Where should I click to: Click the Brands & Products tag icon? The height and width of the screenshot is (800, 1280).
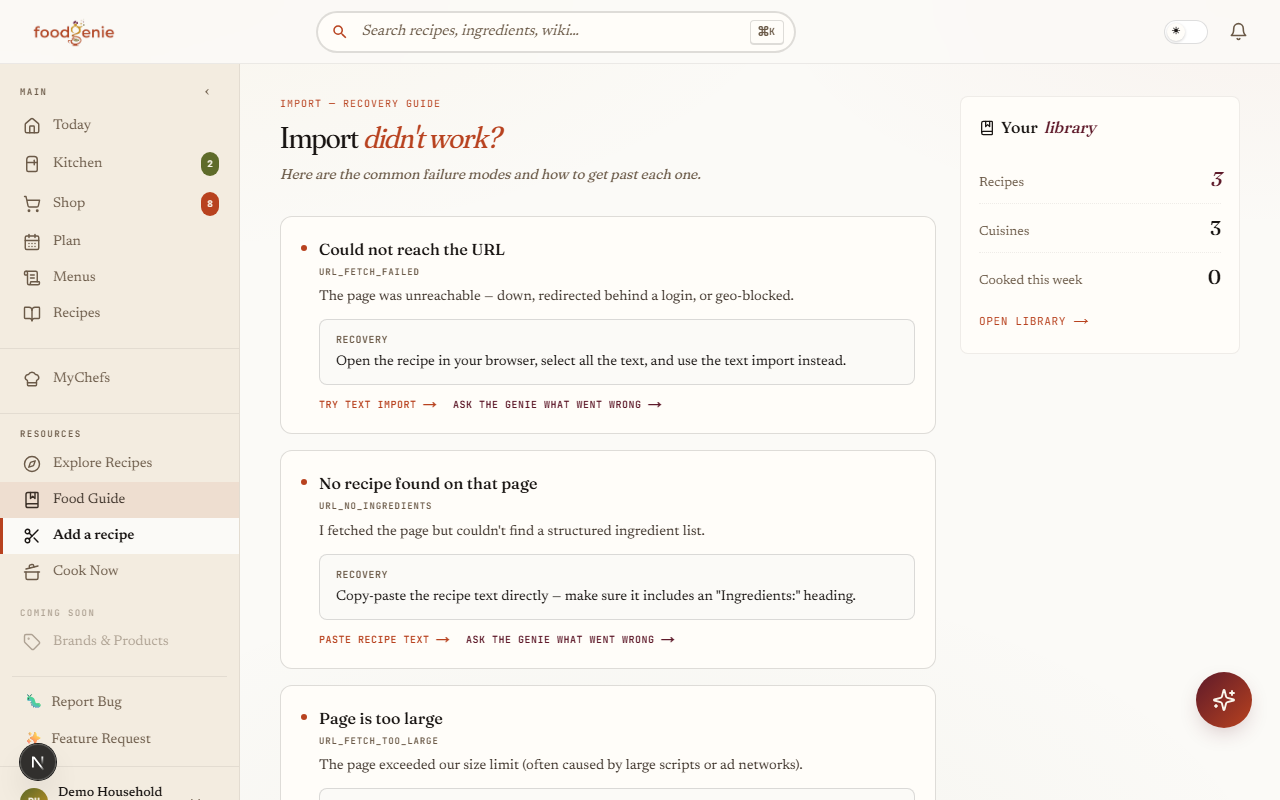[32, 641]
